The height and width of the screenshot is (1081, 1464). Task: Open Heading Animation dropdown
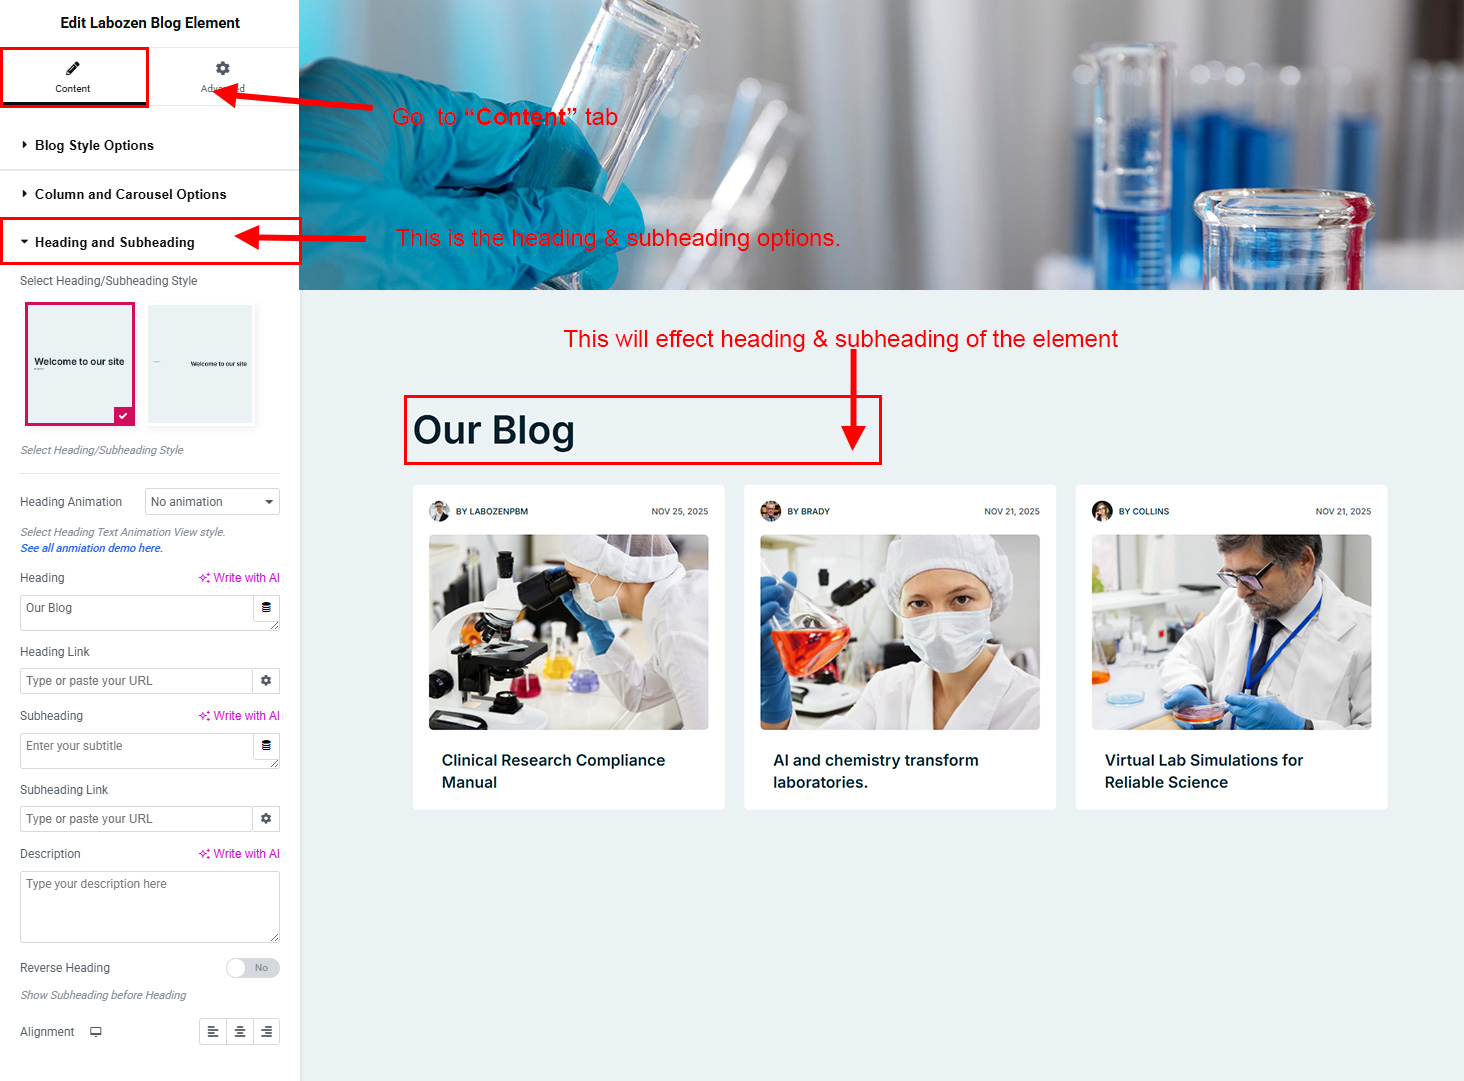coord(212,502)
